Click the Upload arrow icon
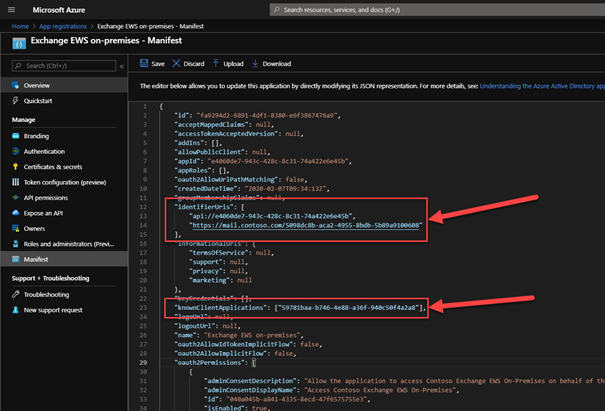 click(x=216, y=63)
